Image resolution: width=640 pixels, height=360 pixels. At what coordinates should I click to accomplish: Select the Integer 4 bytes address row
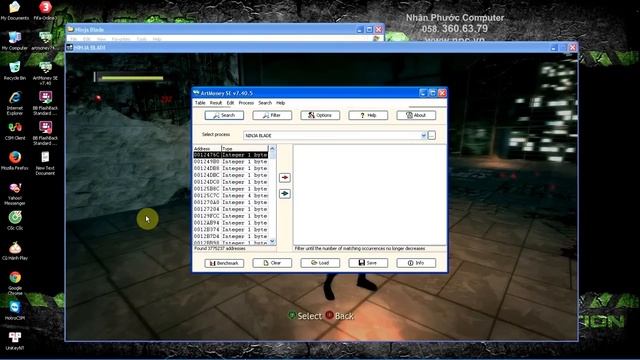[231, 196]
